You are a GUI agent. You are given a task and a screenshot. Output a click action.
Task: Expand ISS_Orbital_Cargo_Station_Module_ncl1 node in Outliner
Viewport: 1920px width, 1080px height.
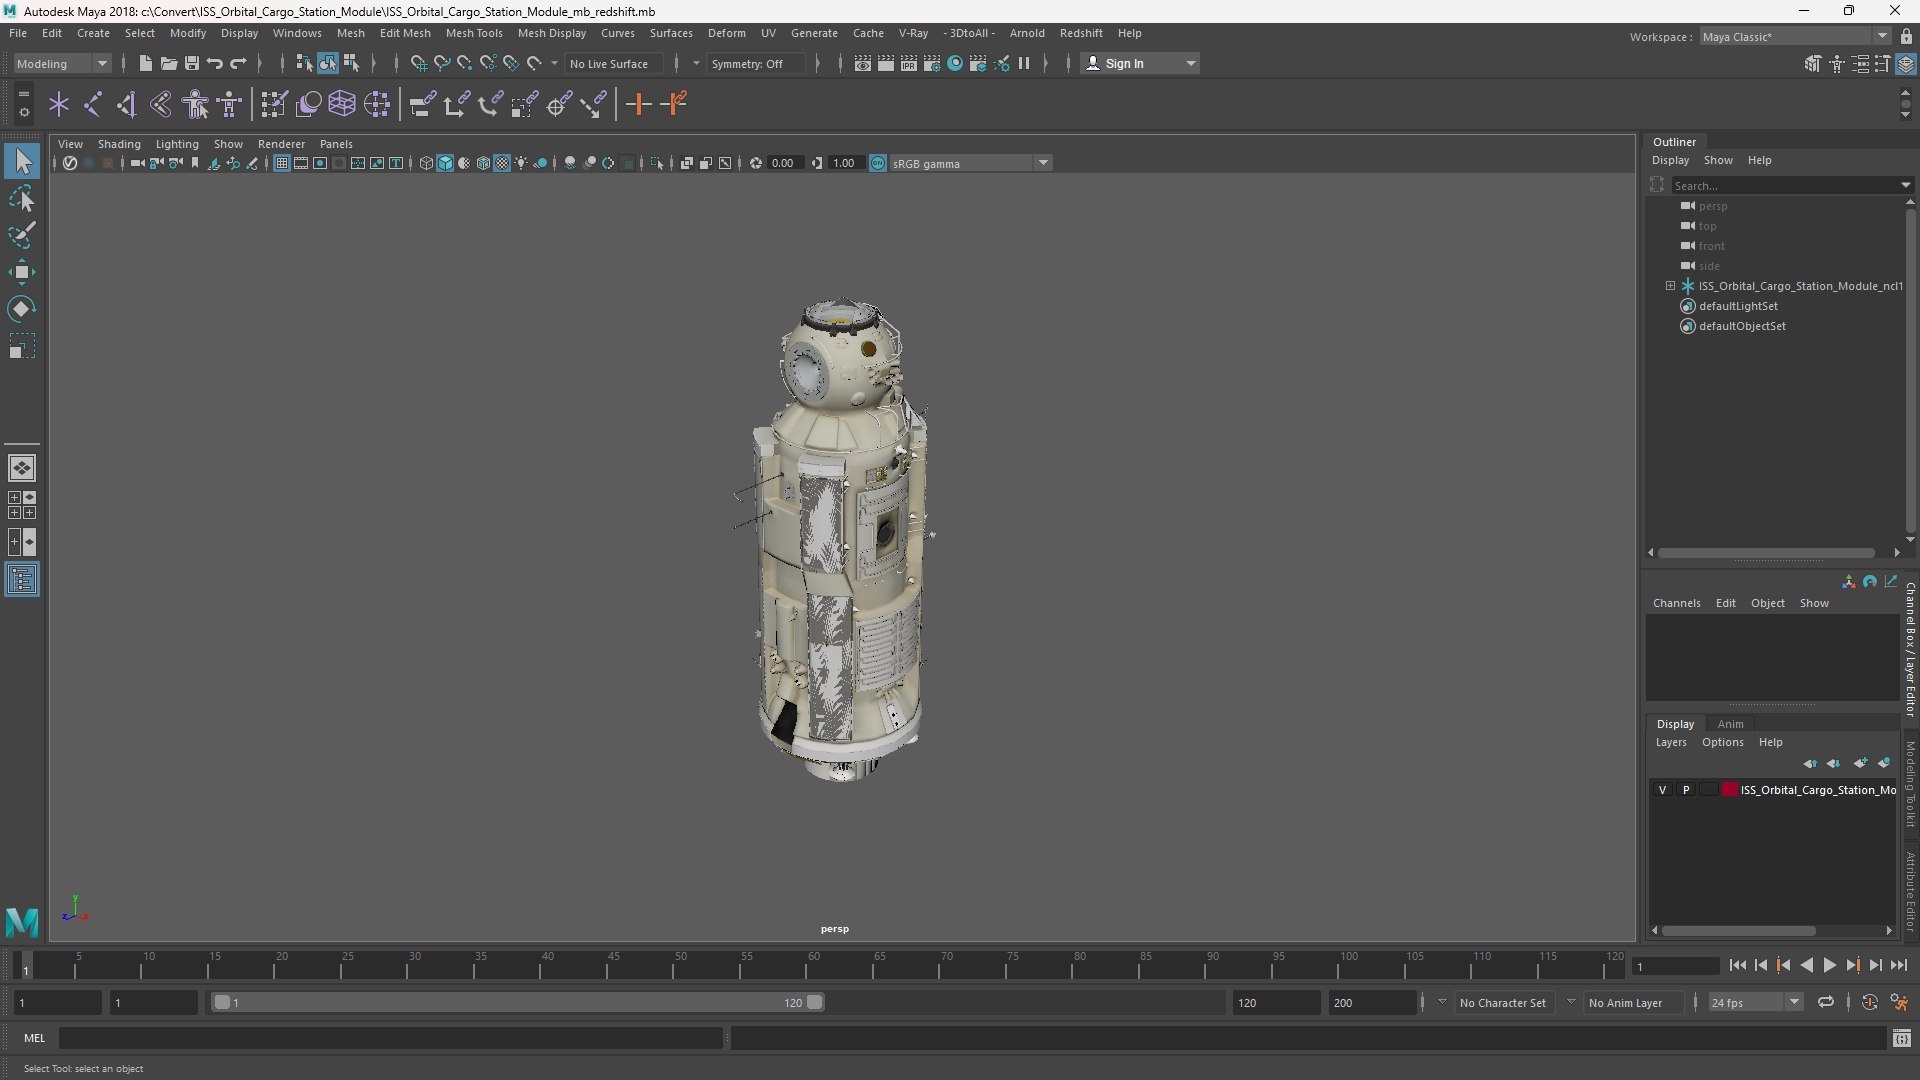(1670, 286)
